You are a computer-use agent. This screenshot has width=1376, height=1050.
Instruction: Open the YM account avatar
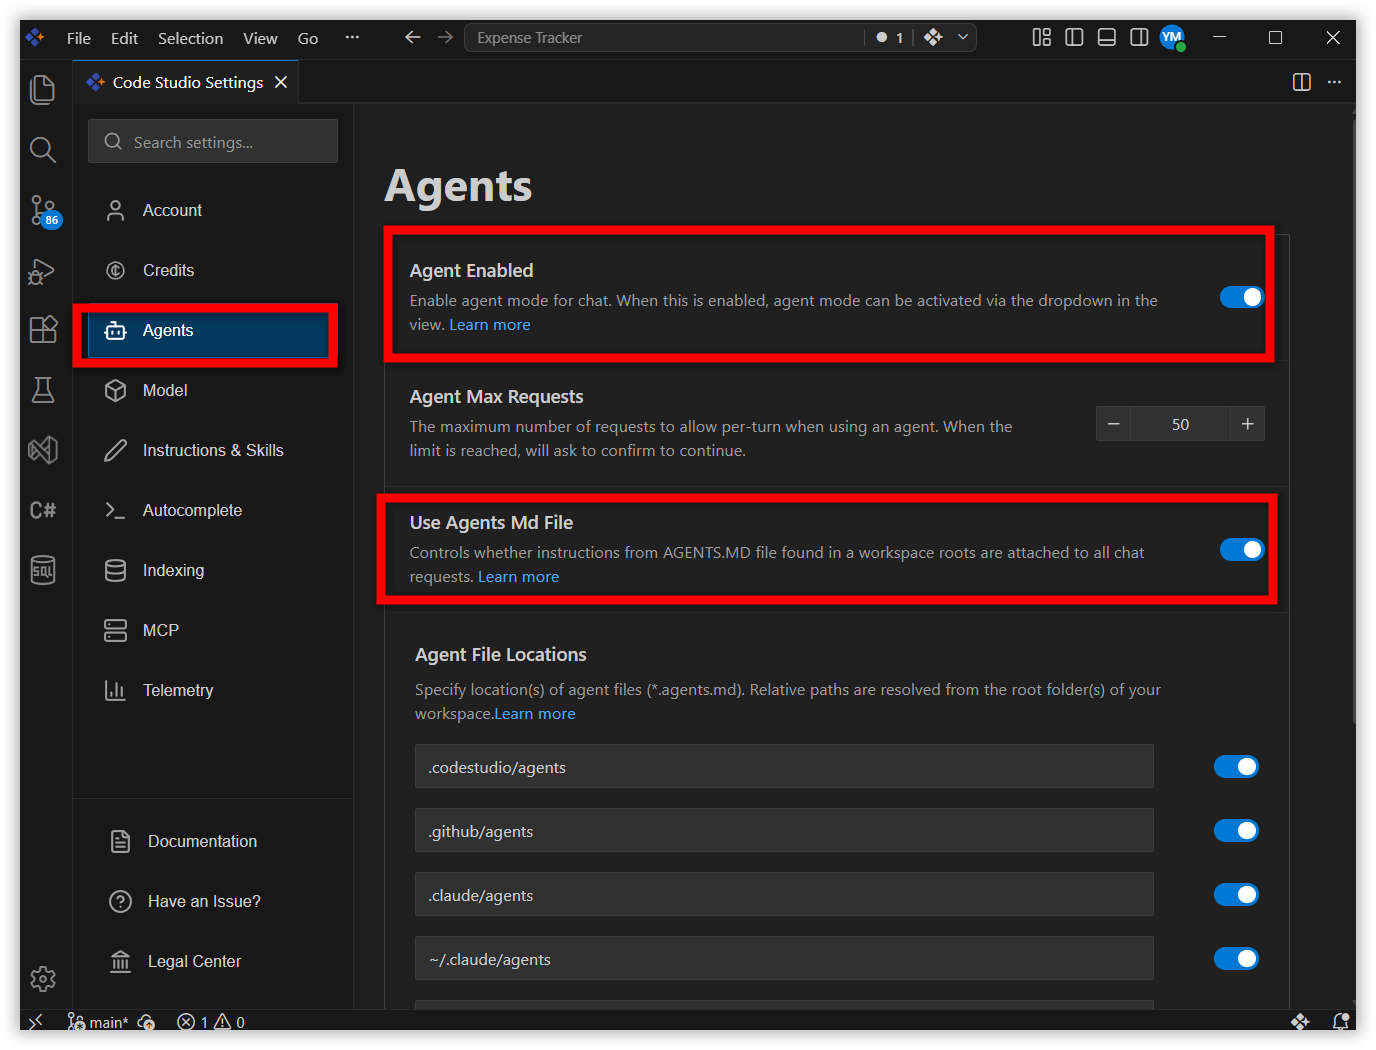pos(1172,38)
